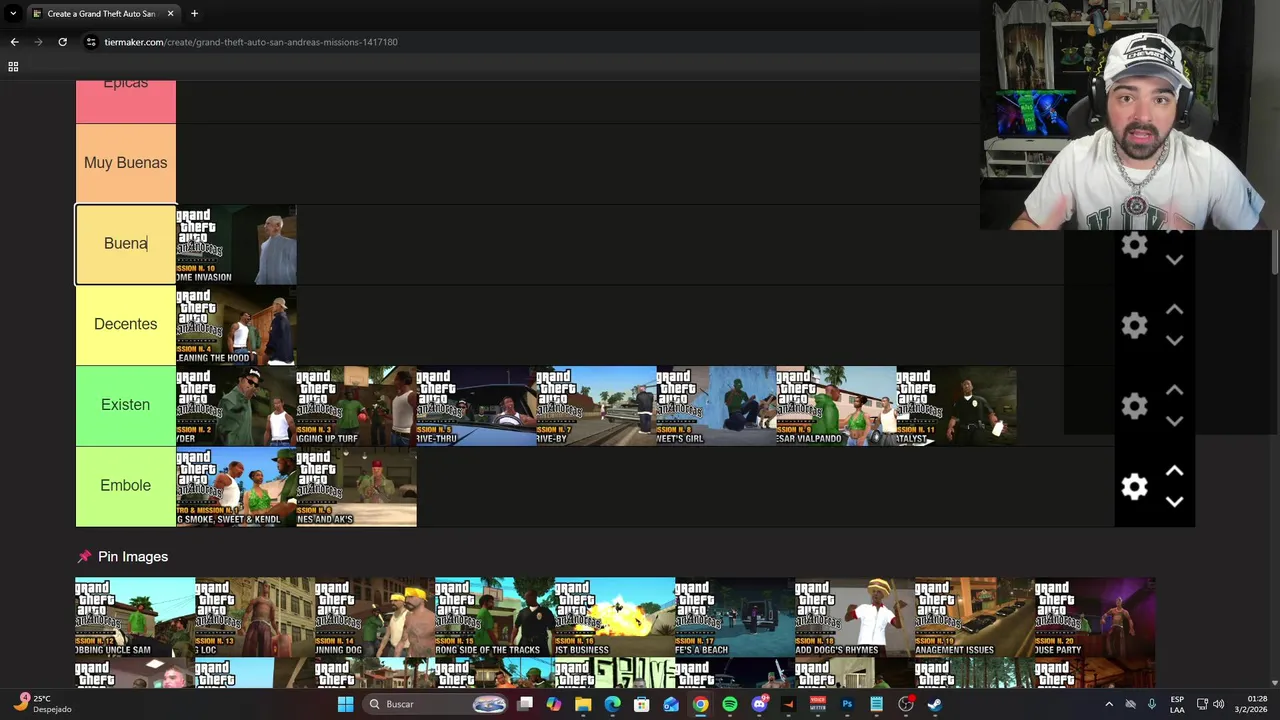Pick House Party mission image

[1095, 617]
